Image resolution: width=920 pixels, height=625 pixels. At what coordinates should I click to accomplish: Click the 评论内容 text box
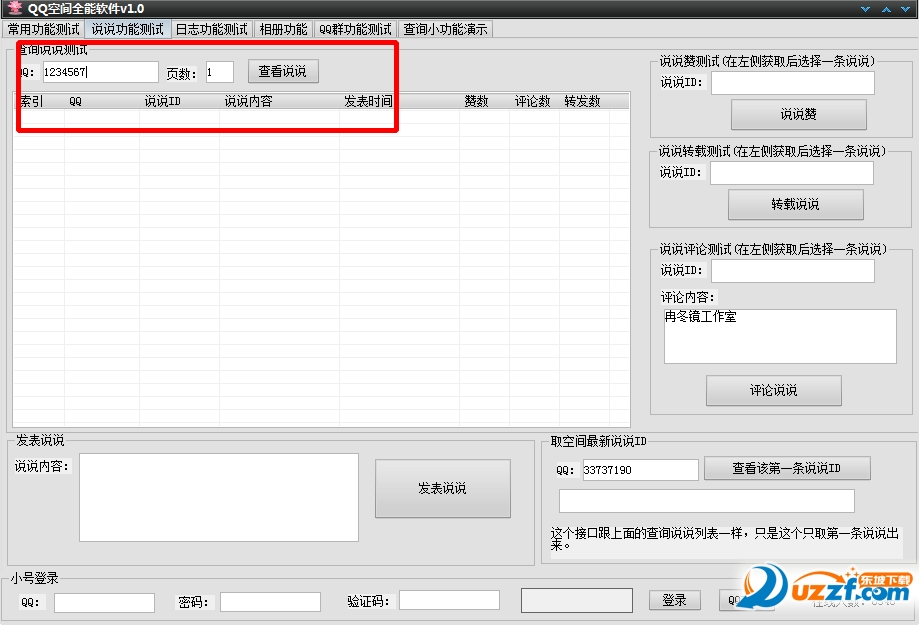(780, 336)
